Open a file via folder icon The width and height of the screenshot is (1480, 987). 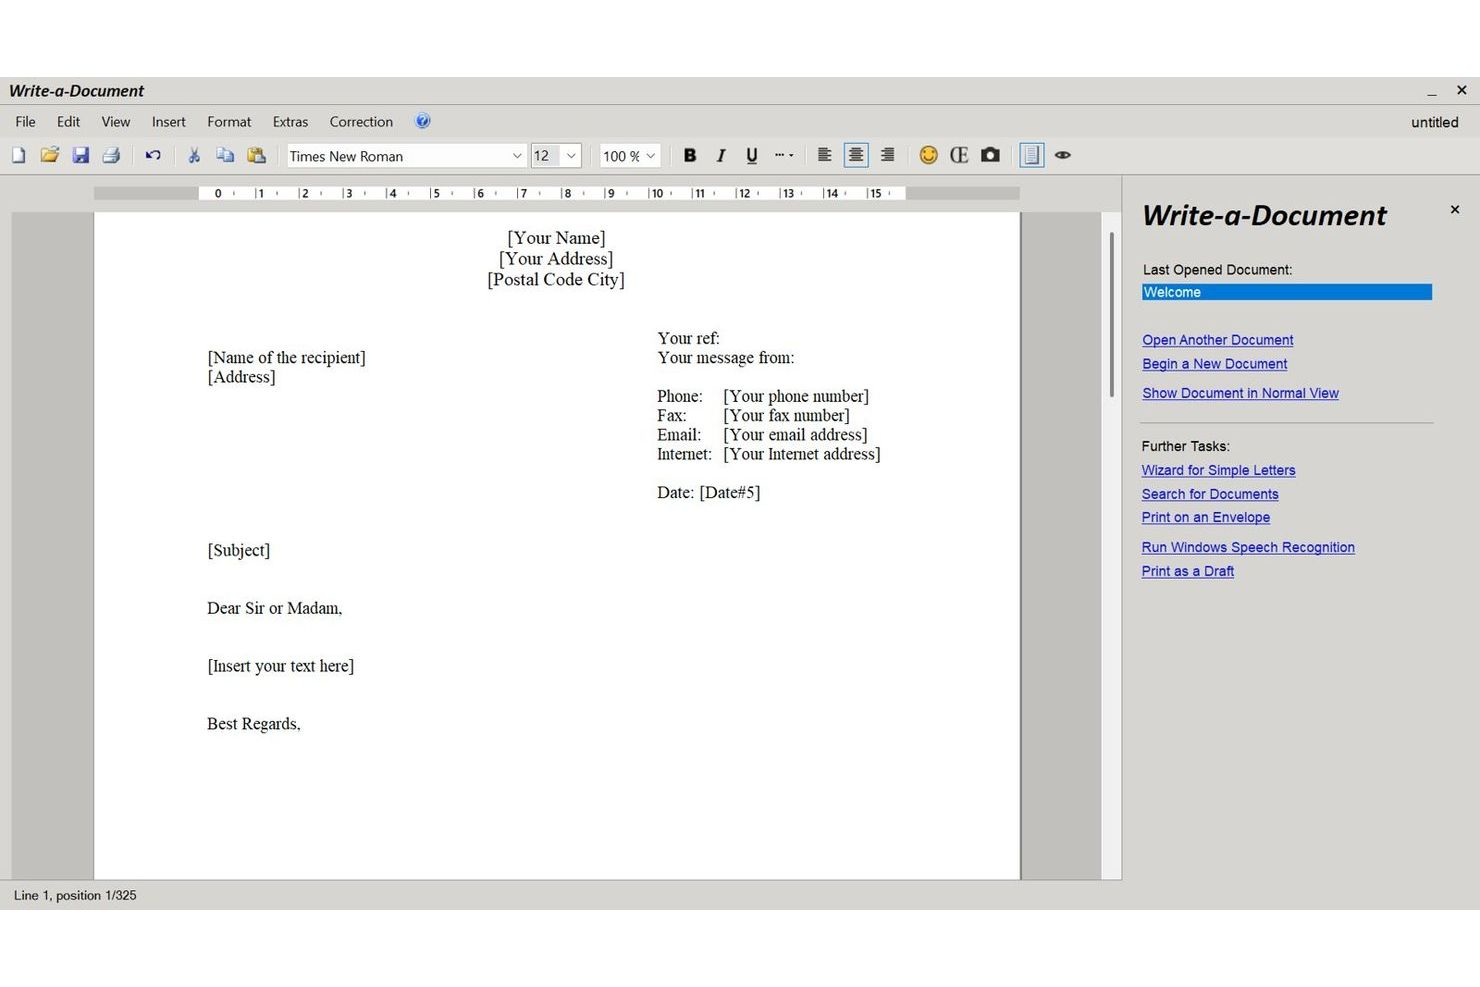[x=50, y=155]
